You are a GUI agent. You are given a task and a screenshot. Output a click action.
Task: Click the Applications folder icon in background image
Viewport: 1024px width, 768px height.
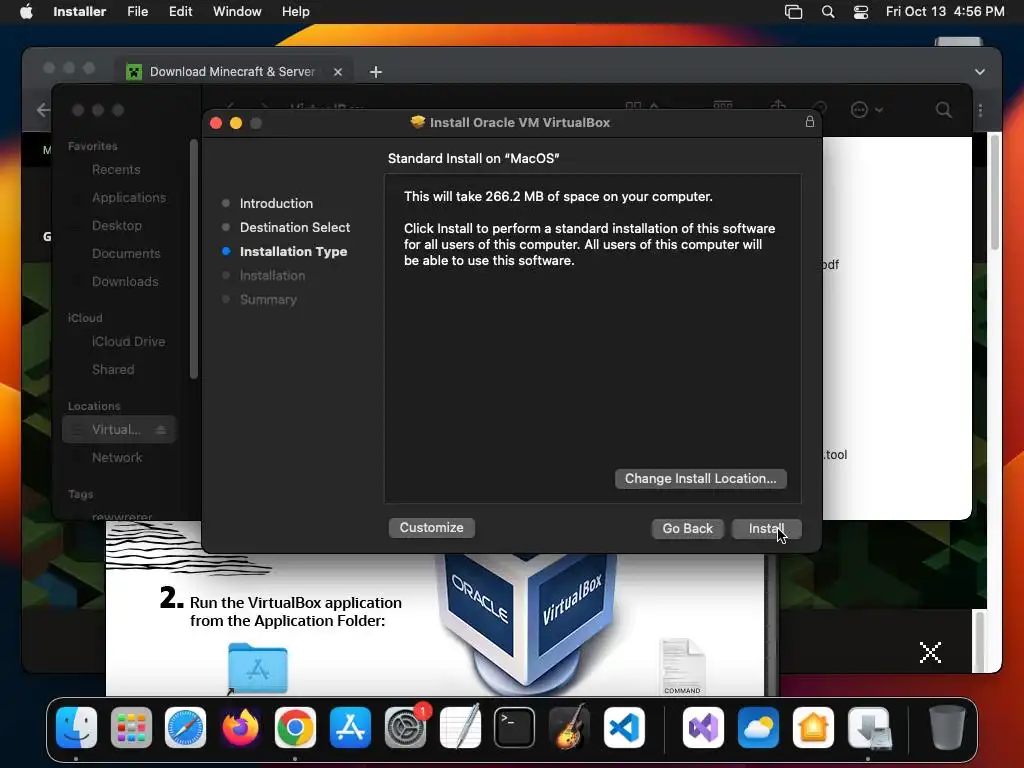257,668
